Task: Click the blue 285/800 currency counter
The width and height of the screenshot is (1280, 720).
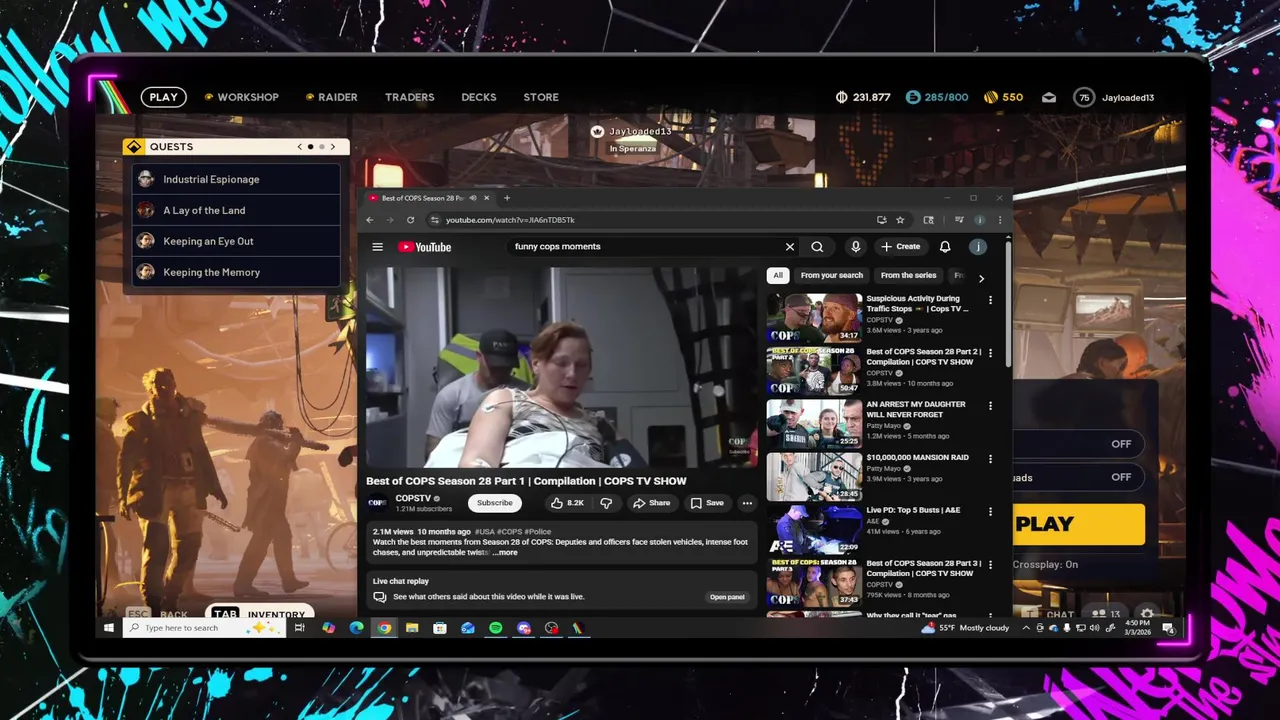Action: point(937,97)
